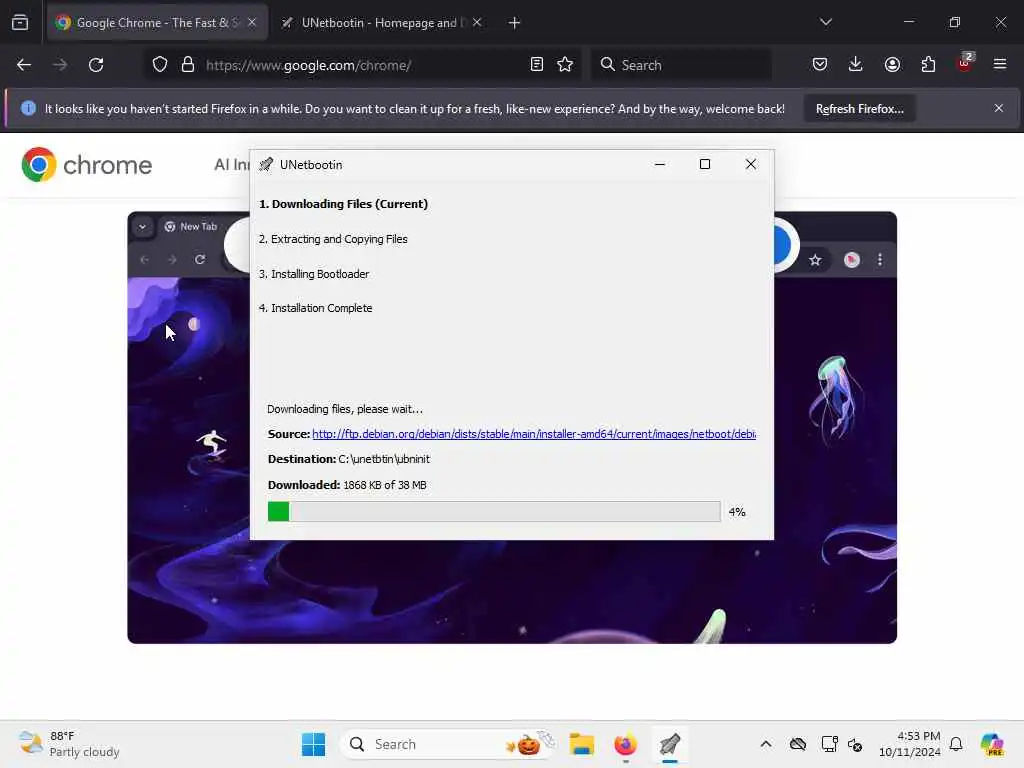Open Firefox View icon at tab strip start
The image size is (1024, 768).
click(x=20, y=23)
